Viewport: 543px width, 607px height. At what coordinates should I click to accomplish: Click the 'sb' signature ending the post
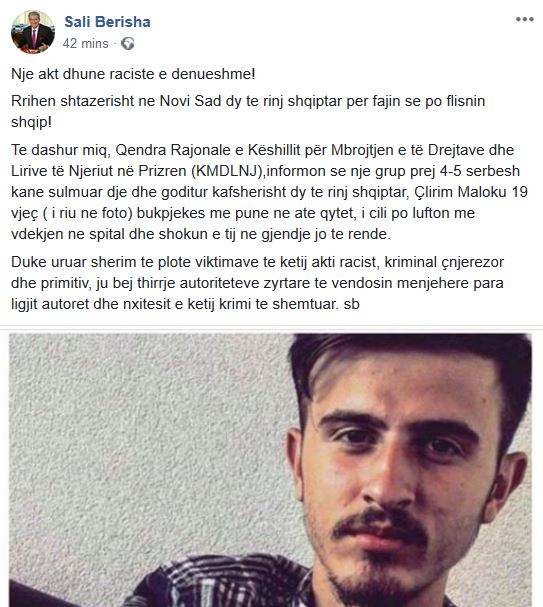(351, 304)
